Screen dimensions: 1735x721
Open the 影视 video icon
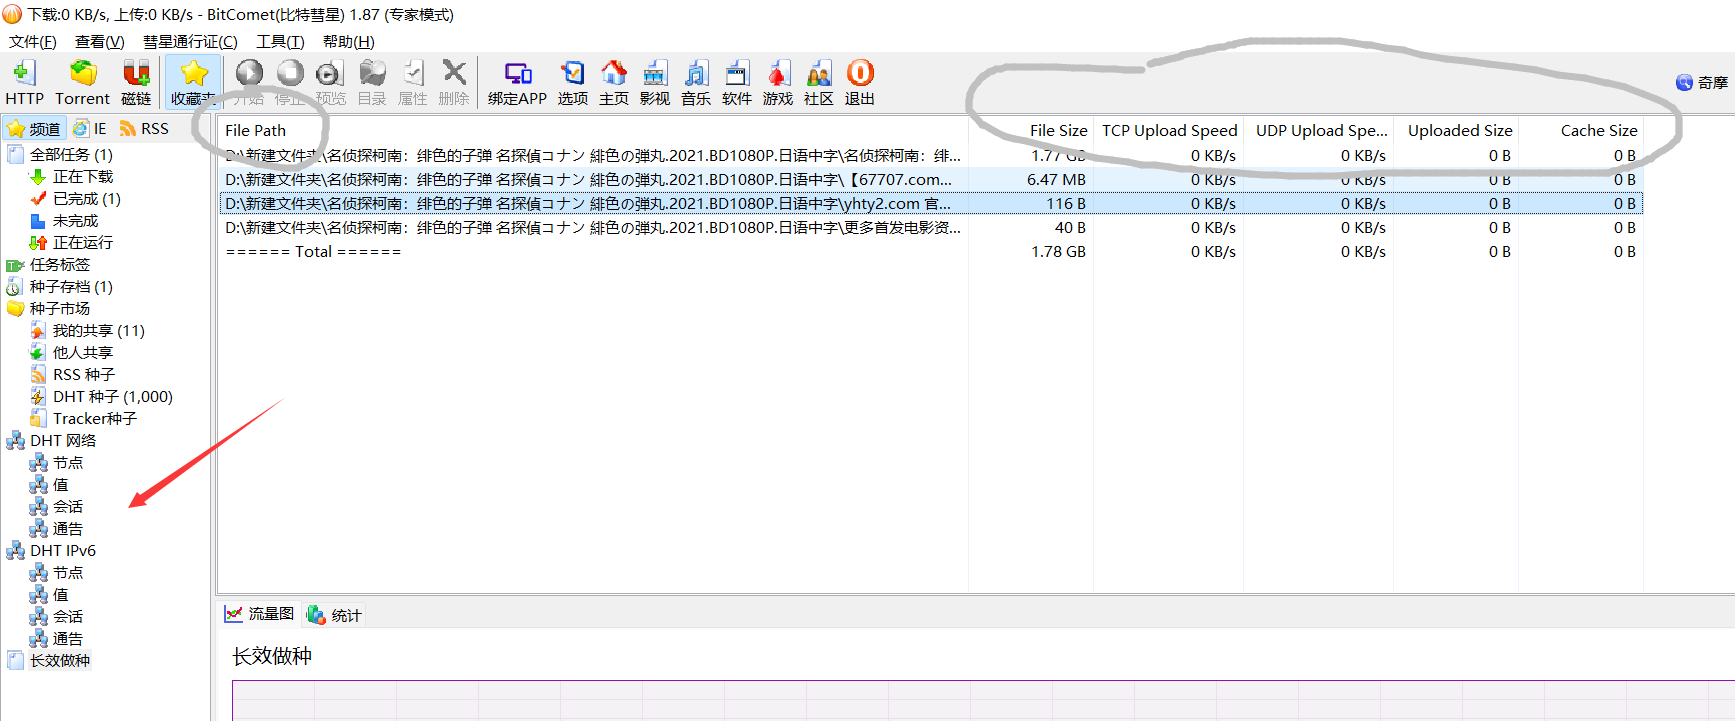[x=655, y=82]
